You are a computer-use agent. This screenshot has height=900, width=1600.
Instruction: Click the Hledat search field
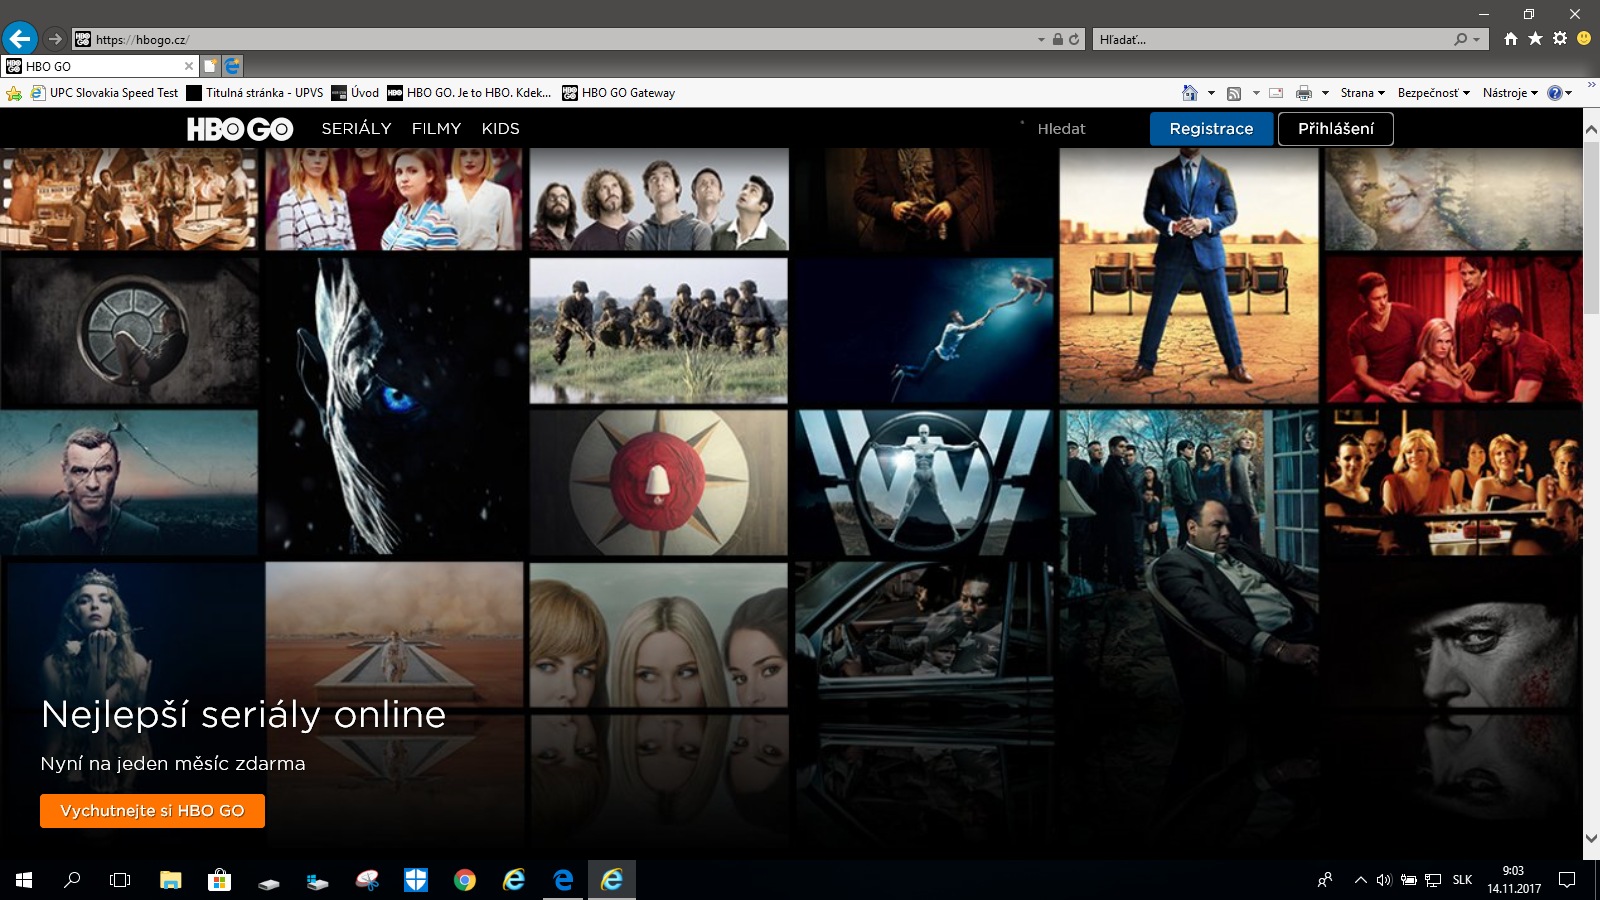(x=1061, y=129)
